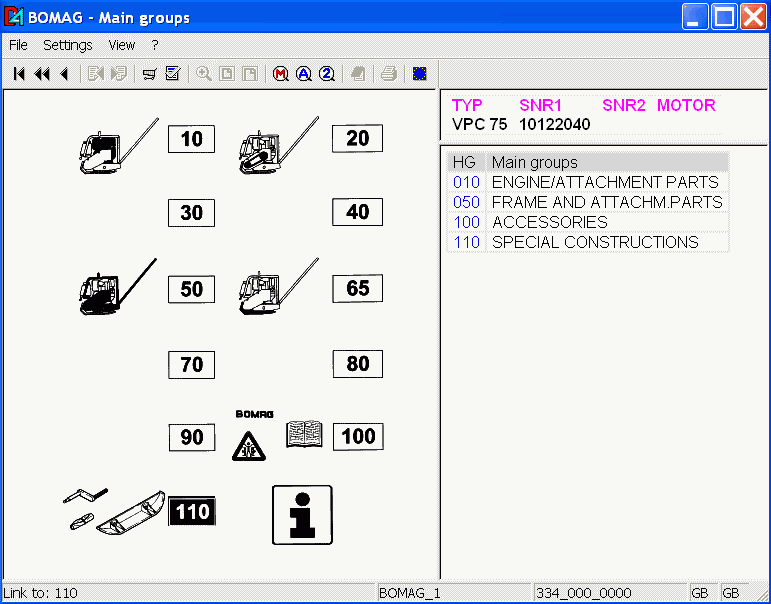Open the checklist order form icon
Image resolution: width=771 pixels, height=604 pixels.
(x=173, y=74)
